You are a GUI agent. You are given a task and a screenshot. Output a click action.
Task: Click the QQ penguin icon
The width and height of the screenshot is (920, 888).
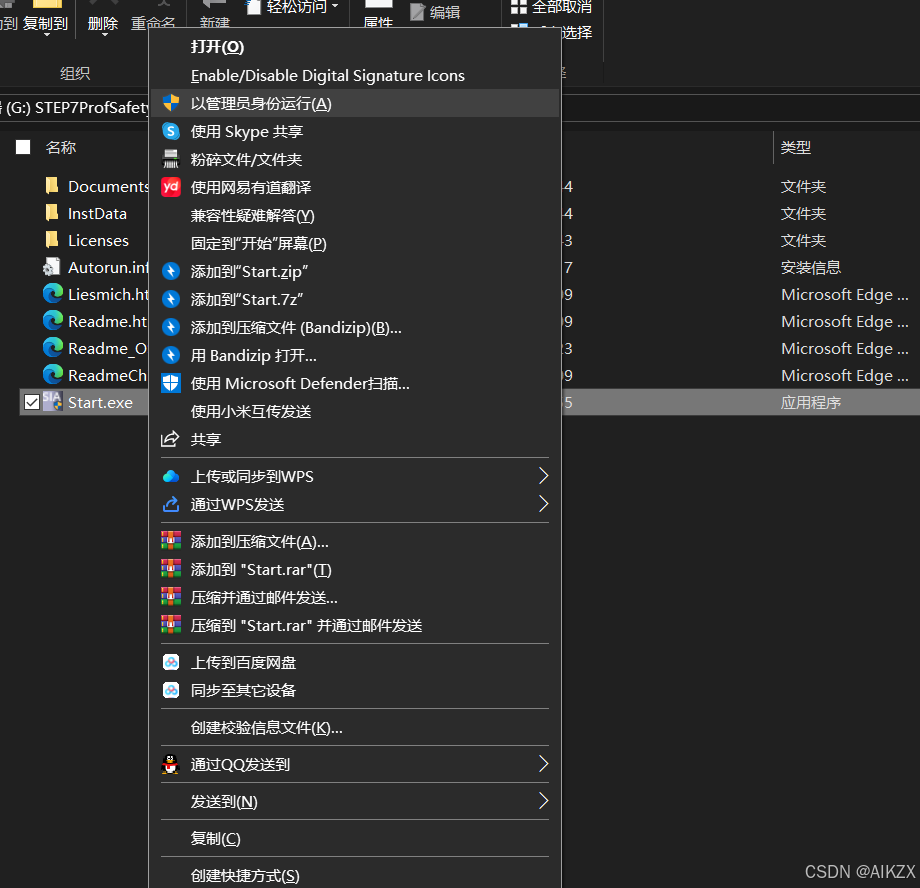click(170, 764)
